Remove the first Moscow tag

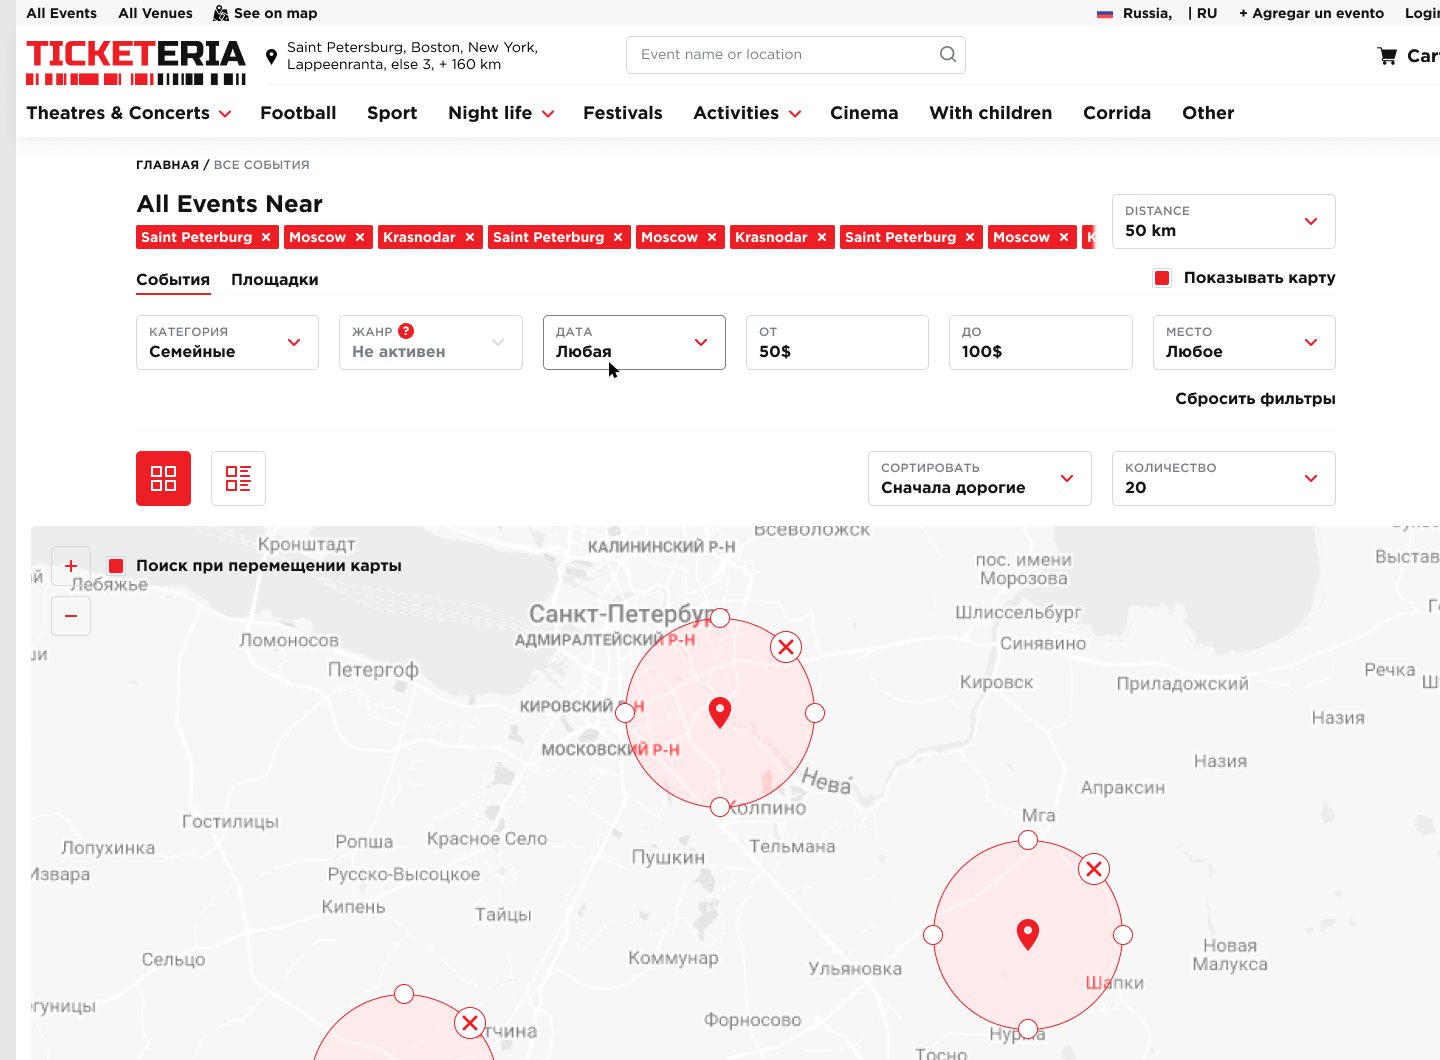click(360, 237)
